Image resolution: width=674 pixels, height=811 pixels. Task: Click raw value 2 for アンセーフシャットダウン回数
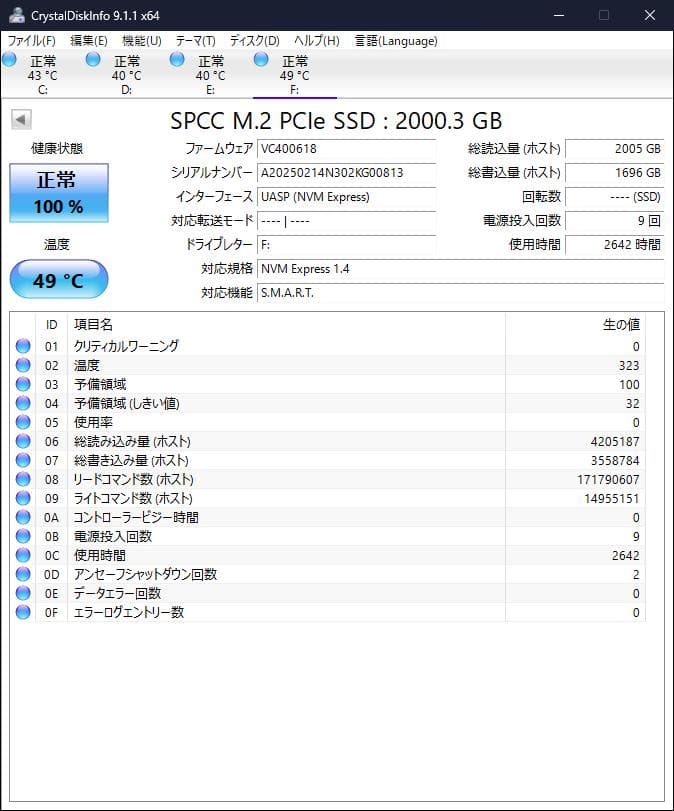coord(636,575)
